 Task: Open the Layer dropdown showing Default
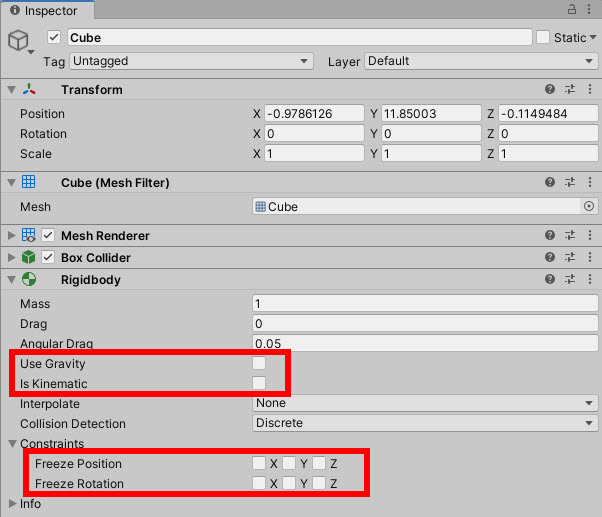click(x=481, y=61)
